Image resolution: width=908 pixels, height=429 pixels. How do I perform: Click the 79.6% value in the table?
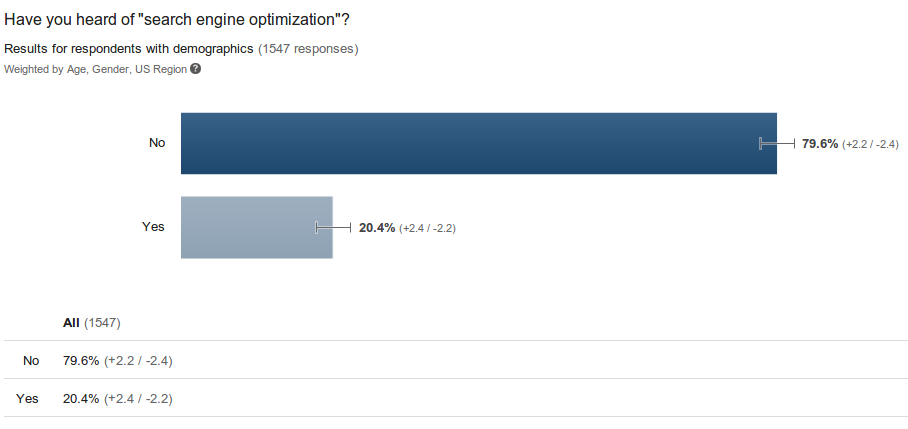(x=81, y=360)
